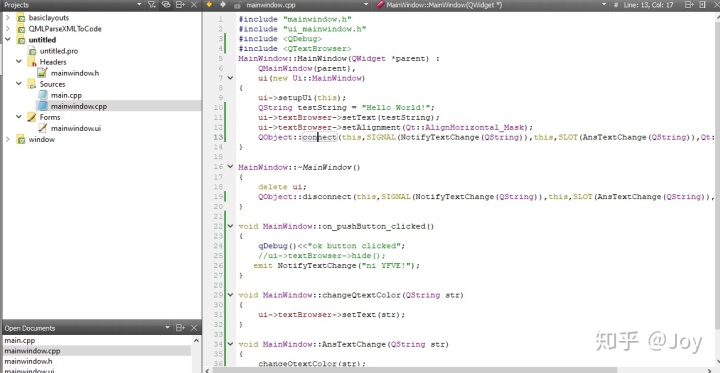Expand the QMLParseXMLToCode project

click(x=7, y=28)
